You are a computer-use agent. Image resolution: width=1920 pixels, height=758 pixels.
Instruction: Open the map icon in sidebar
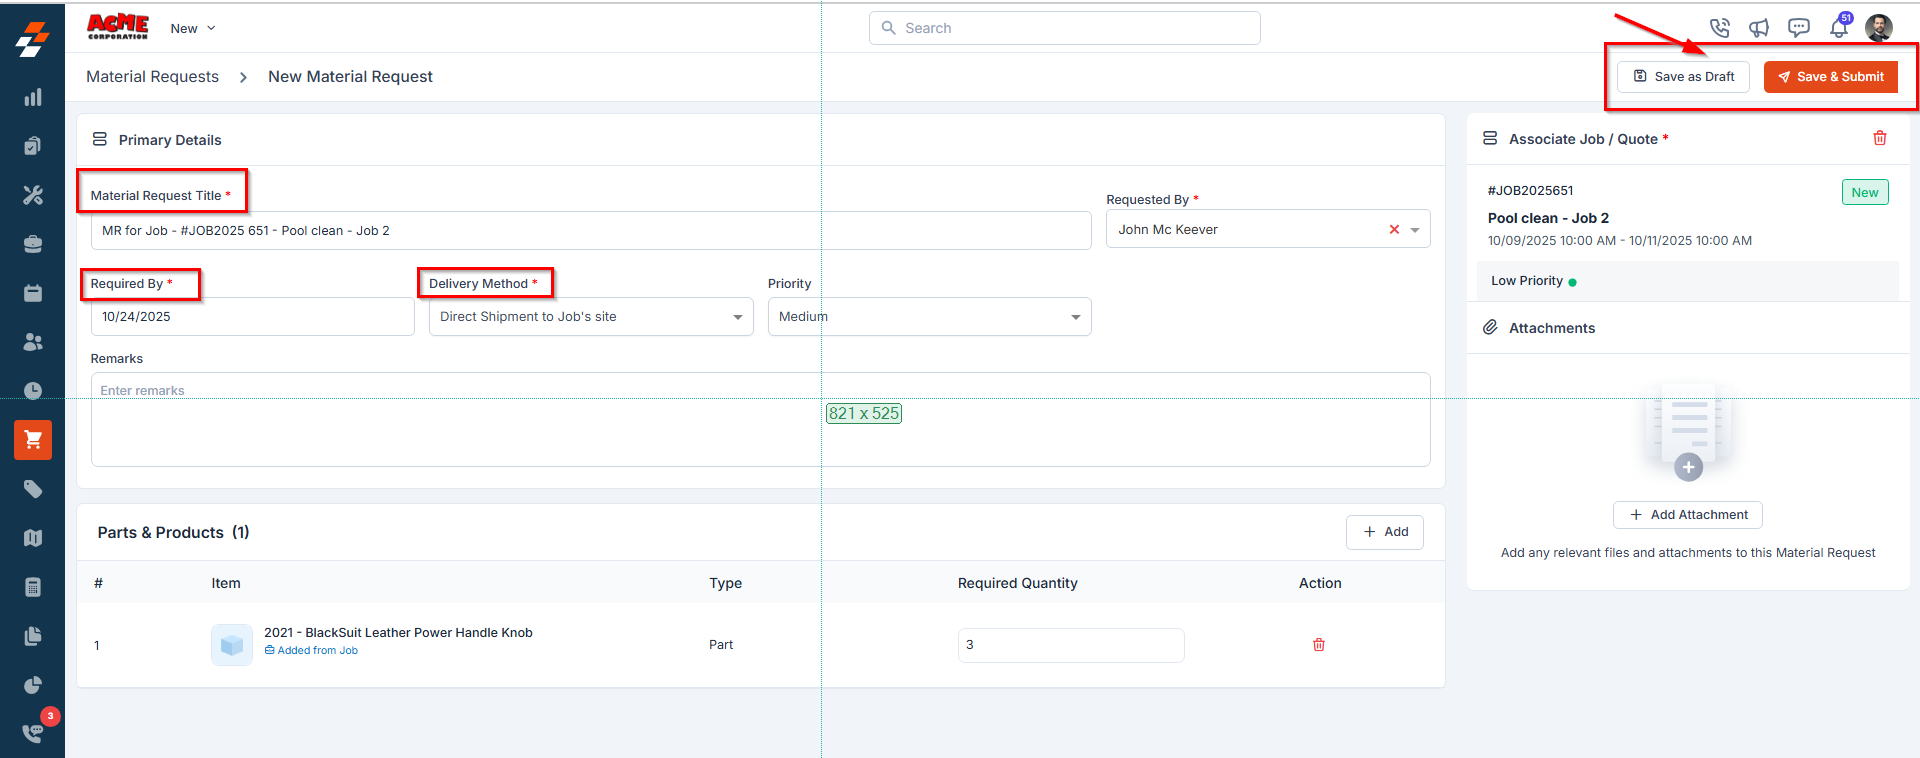[x=33, y=538]
